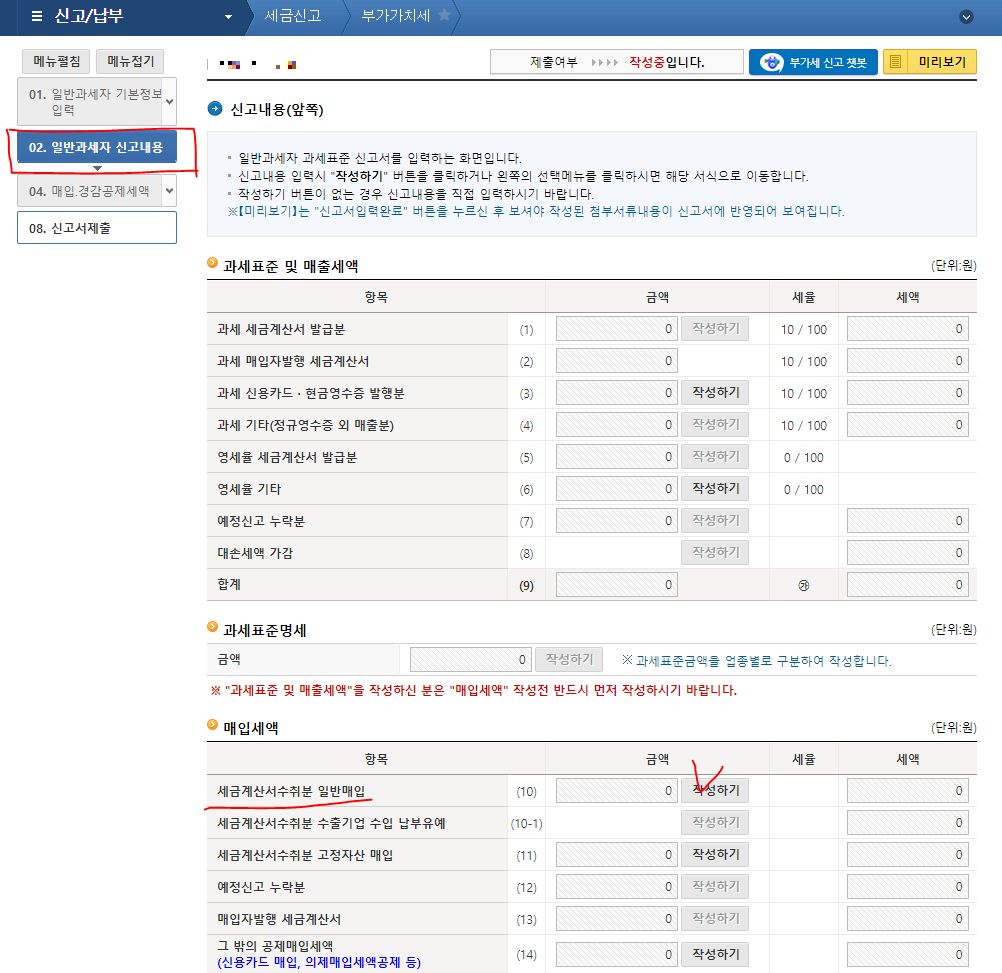Viewport: 1002px width, 973px height.
Task: Click the blue arrow icon by 신고내용(앞쪽)
Action: pyautogui.click(x=215, y=109)
